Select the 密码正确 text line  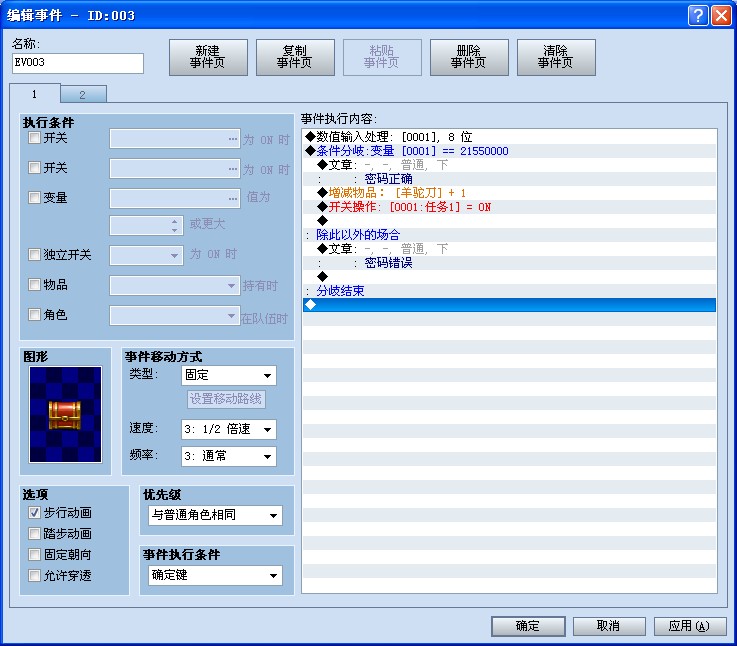510,179
